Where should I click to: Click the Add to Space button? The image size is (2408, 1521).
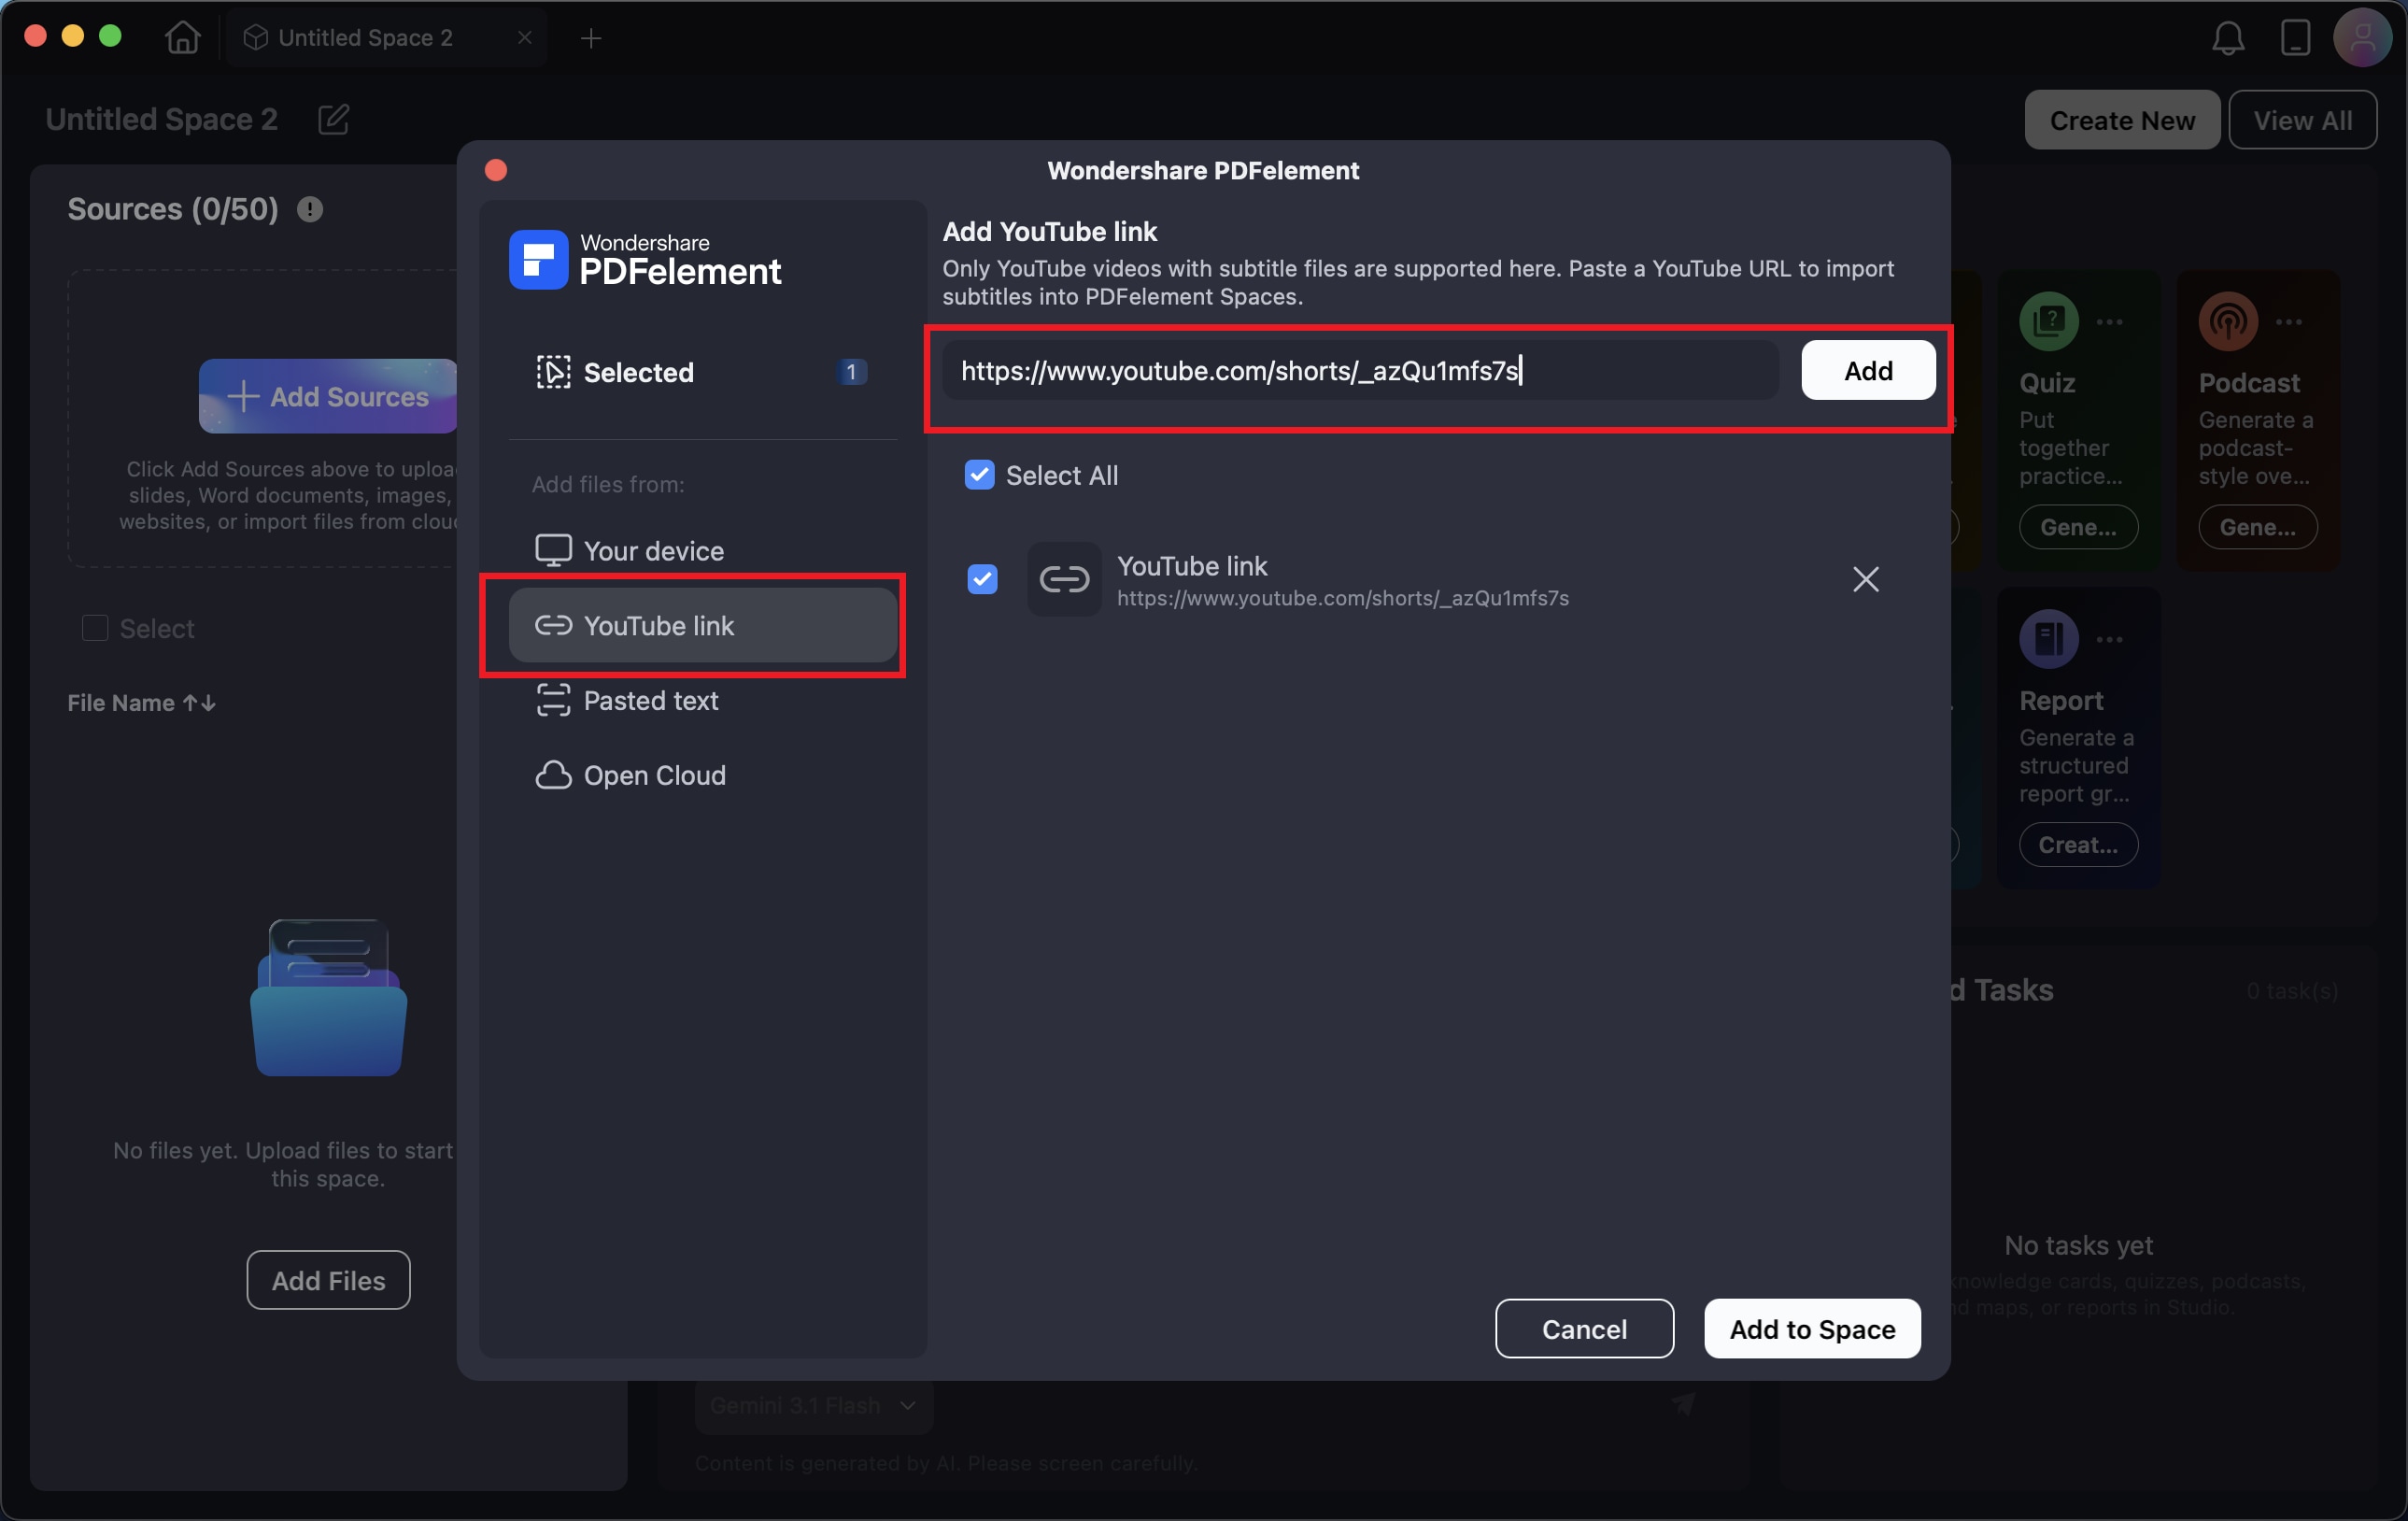tap(1812, 1329)
